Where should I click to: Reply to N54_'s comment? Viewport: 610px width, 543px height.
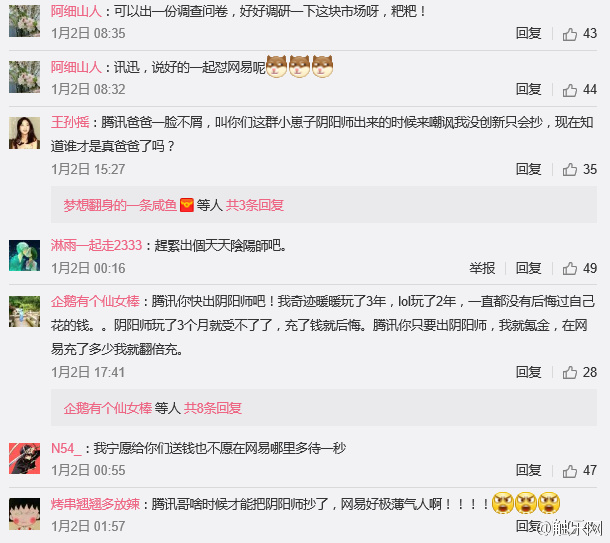(528, 470)
